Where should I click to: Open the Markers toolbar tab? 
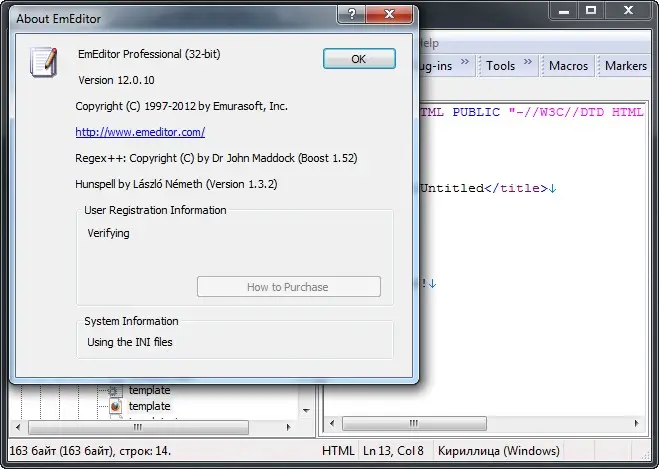click(625, 66)
